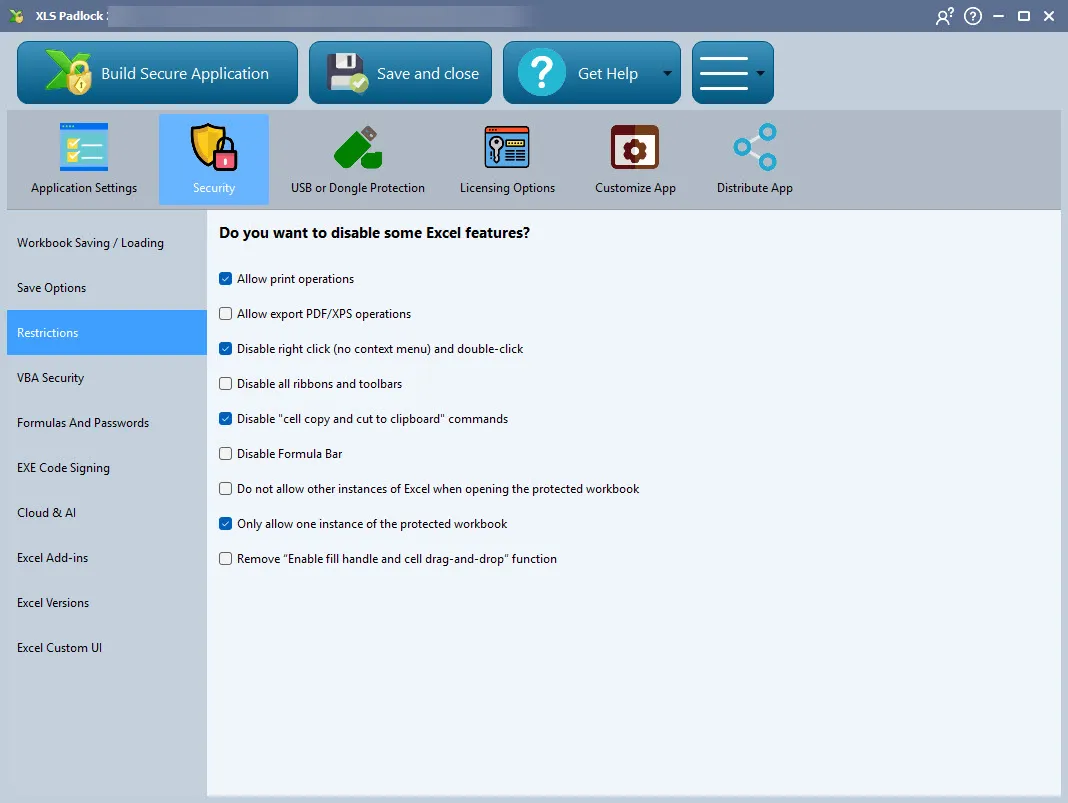Toggle Only allow one instance checkbox

(x=225, y=524)
